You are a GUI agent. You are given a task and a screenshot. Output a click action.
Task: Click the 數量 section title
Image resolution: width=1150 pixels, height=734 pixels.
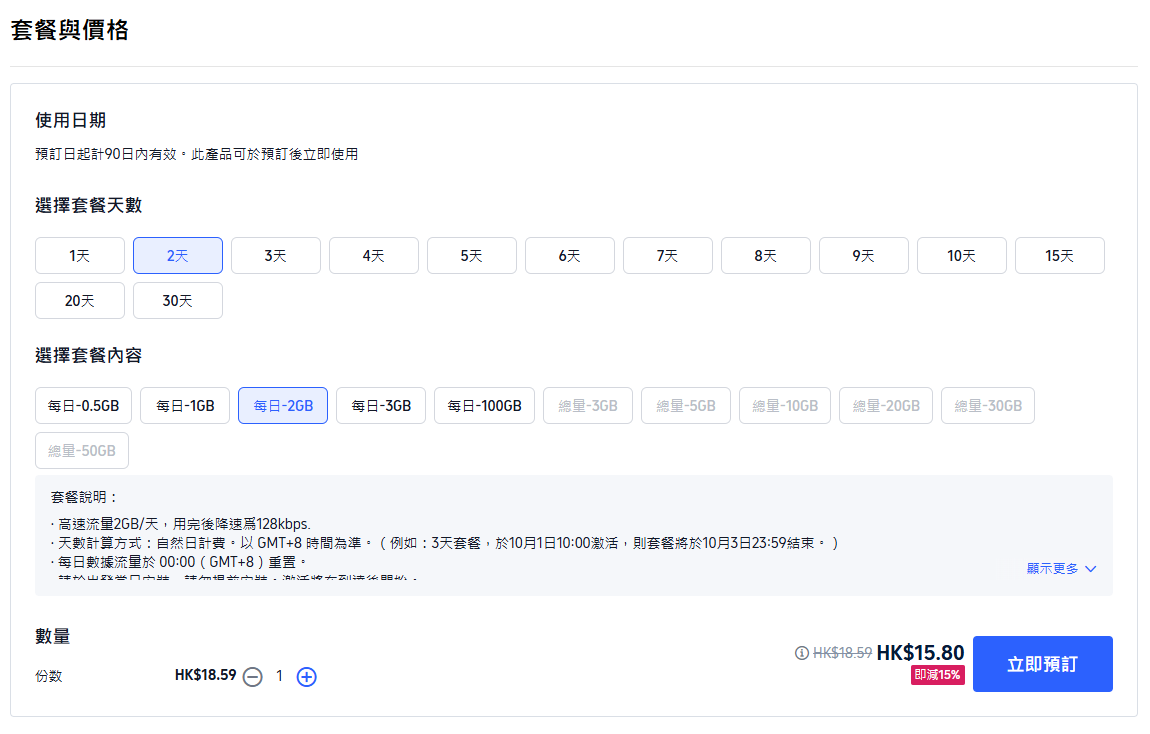pyautogui.click(x=53, y=636)
